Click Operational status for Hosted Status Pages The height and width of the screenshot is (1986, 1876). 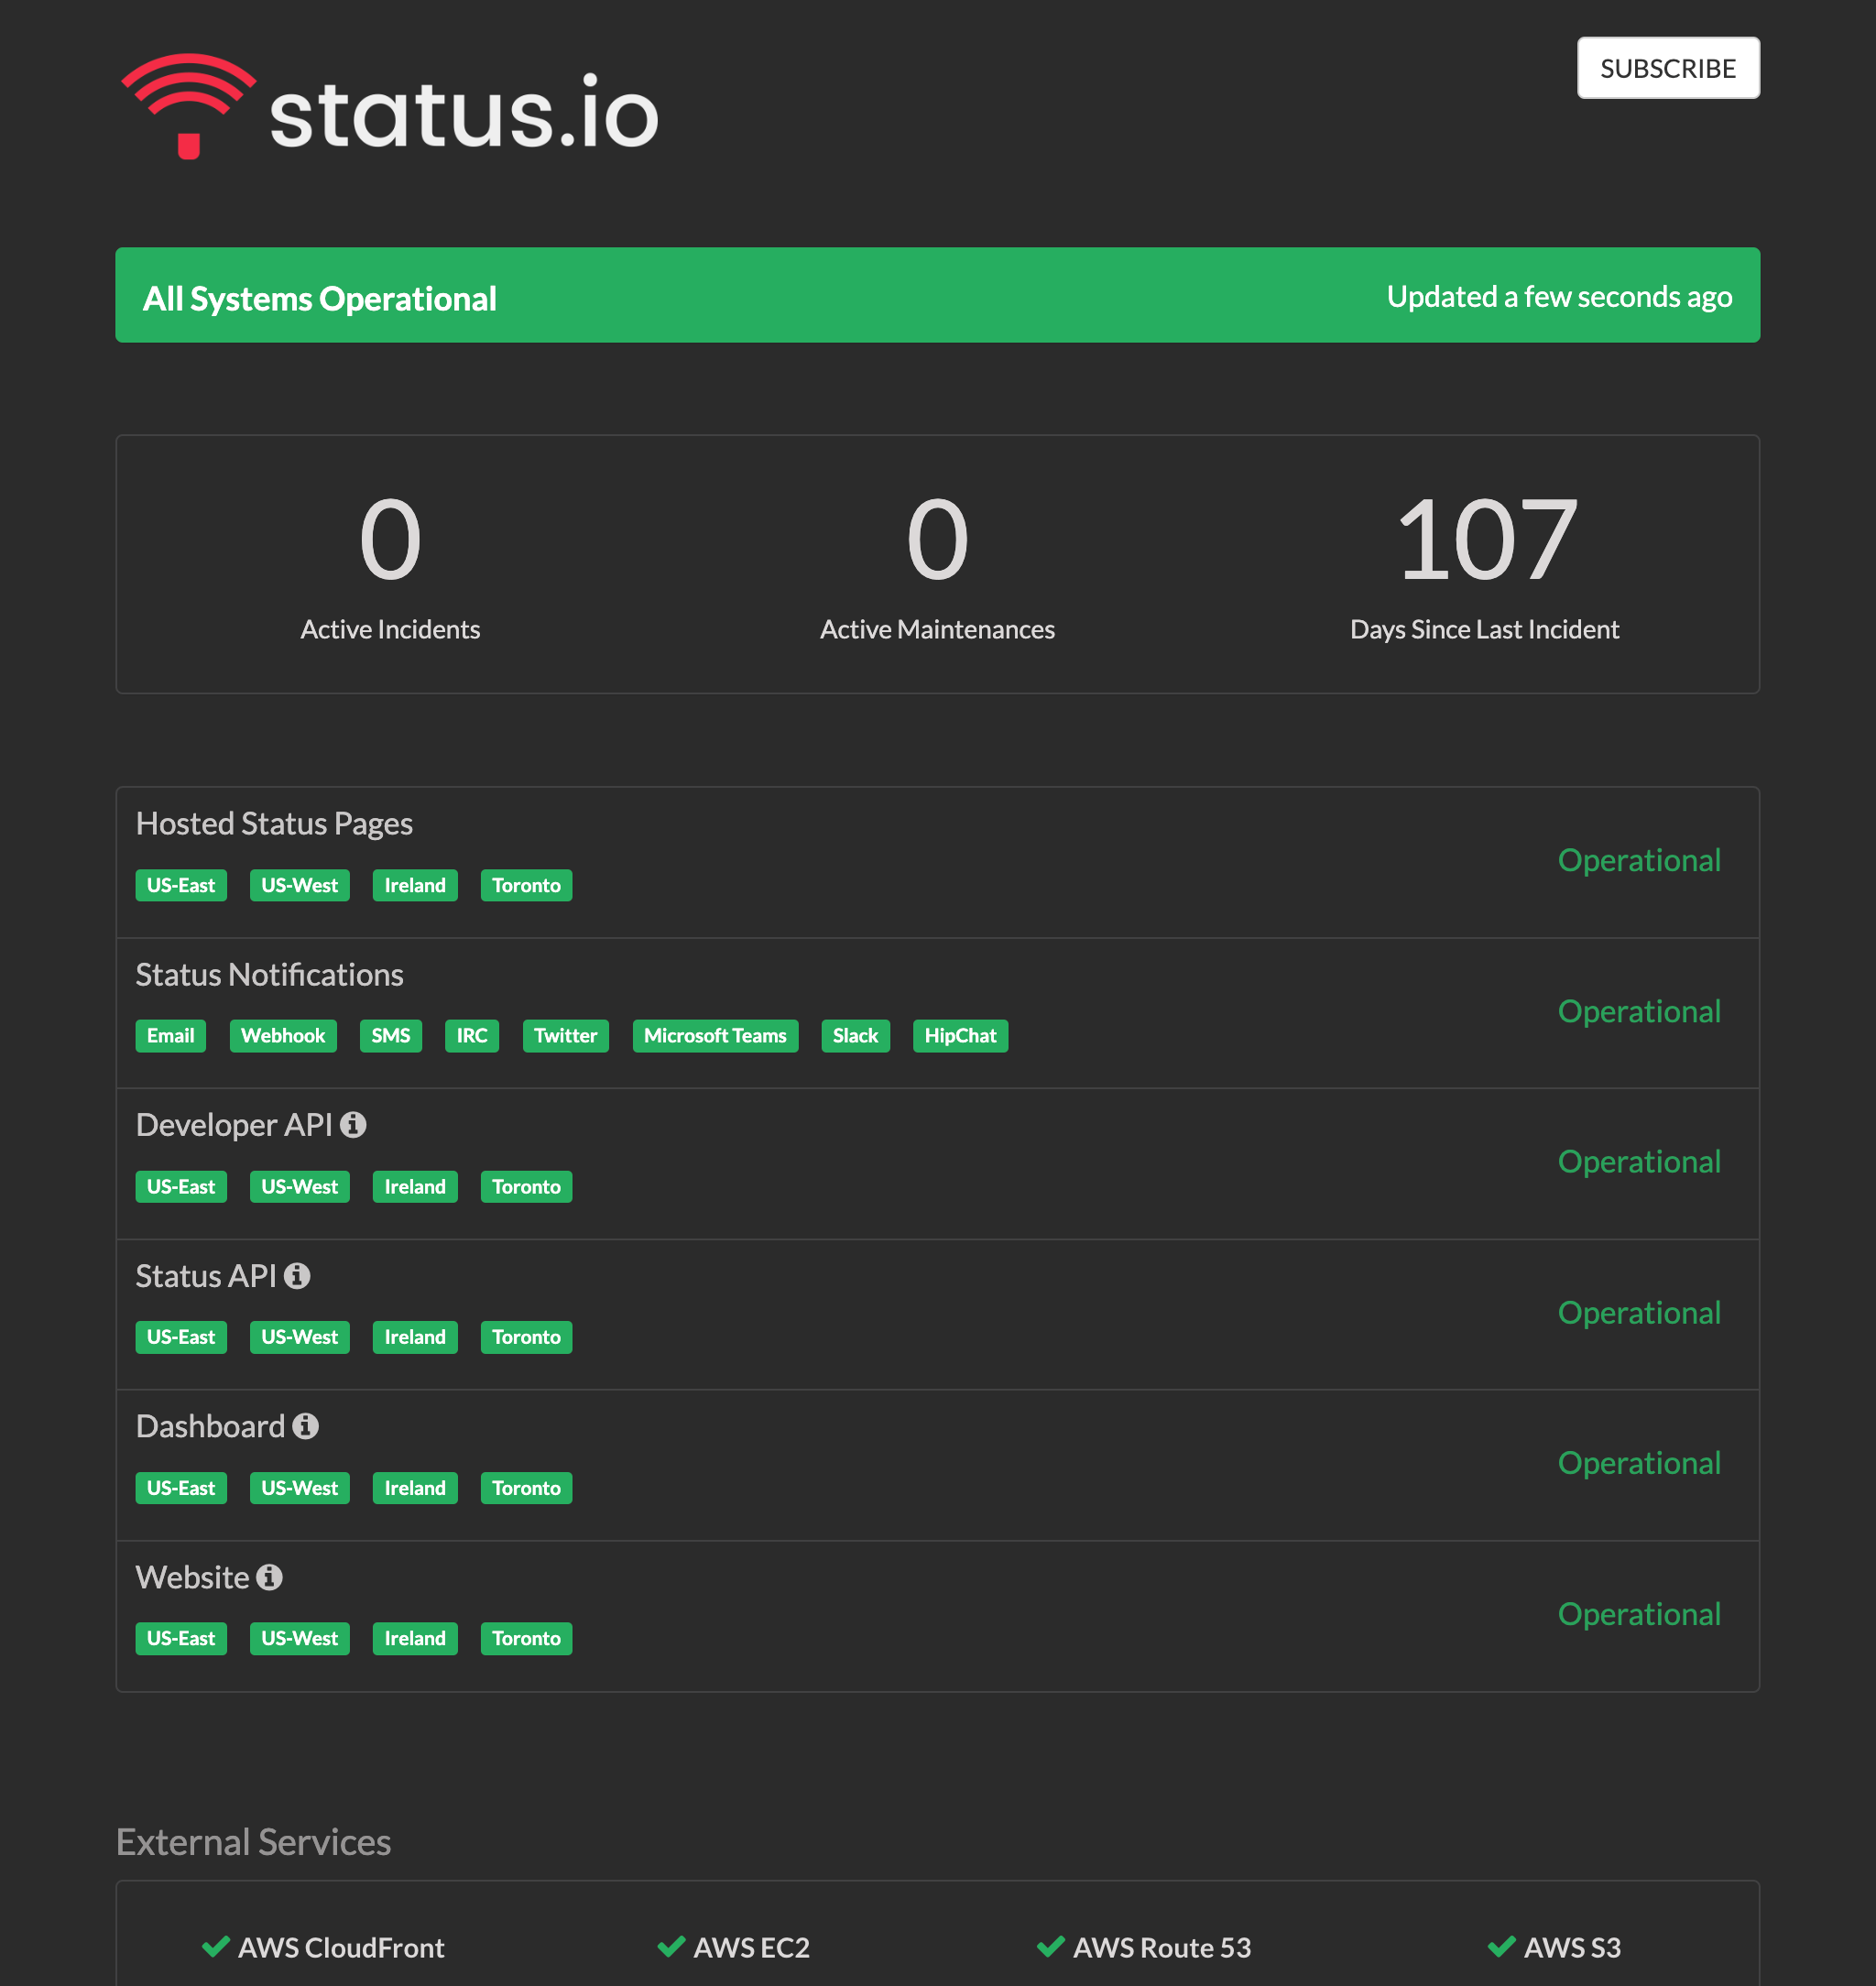(x=1639, y=860)
